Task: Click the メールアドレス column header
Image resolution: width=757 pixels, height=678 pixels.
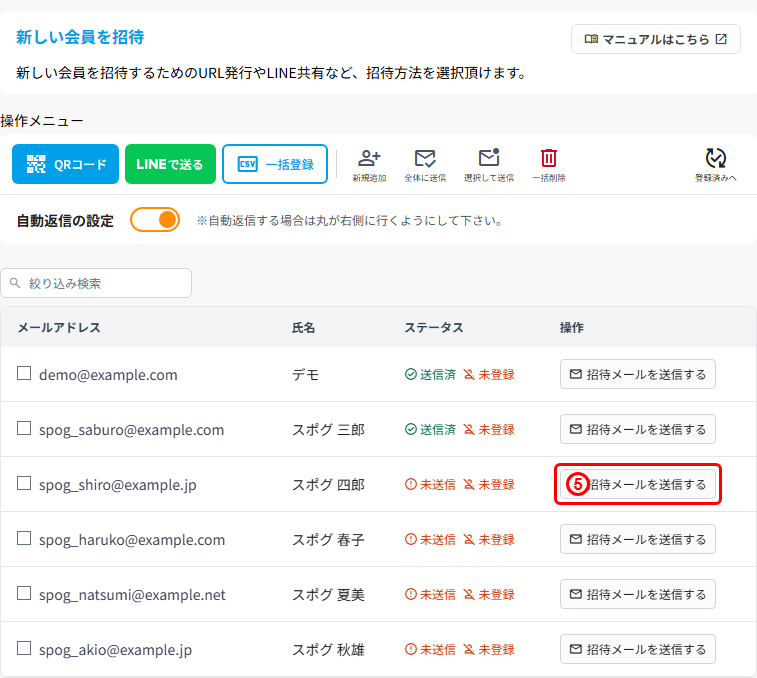Action: (x=59, y=328)
